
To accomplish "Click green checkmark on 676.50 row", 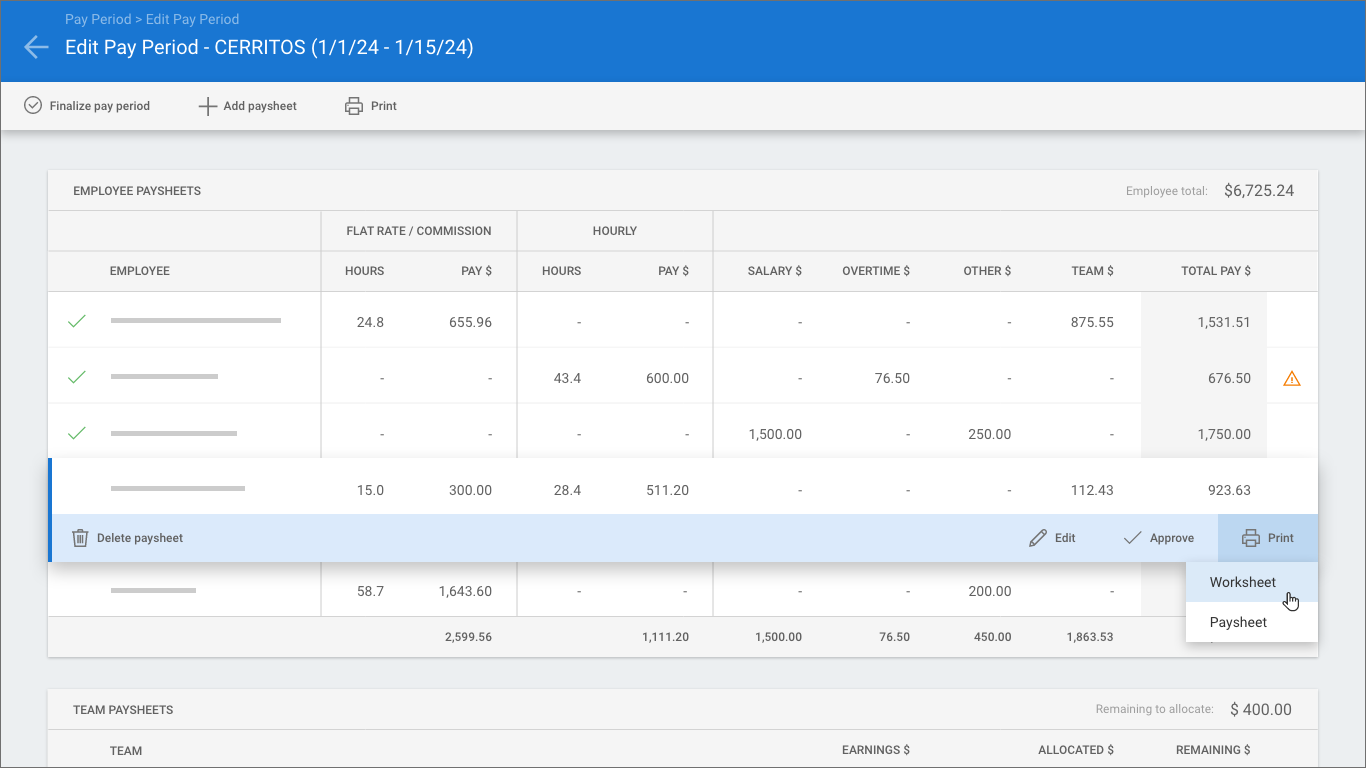I will tap(77, 377).
